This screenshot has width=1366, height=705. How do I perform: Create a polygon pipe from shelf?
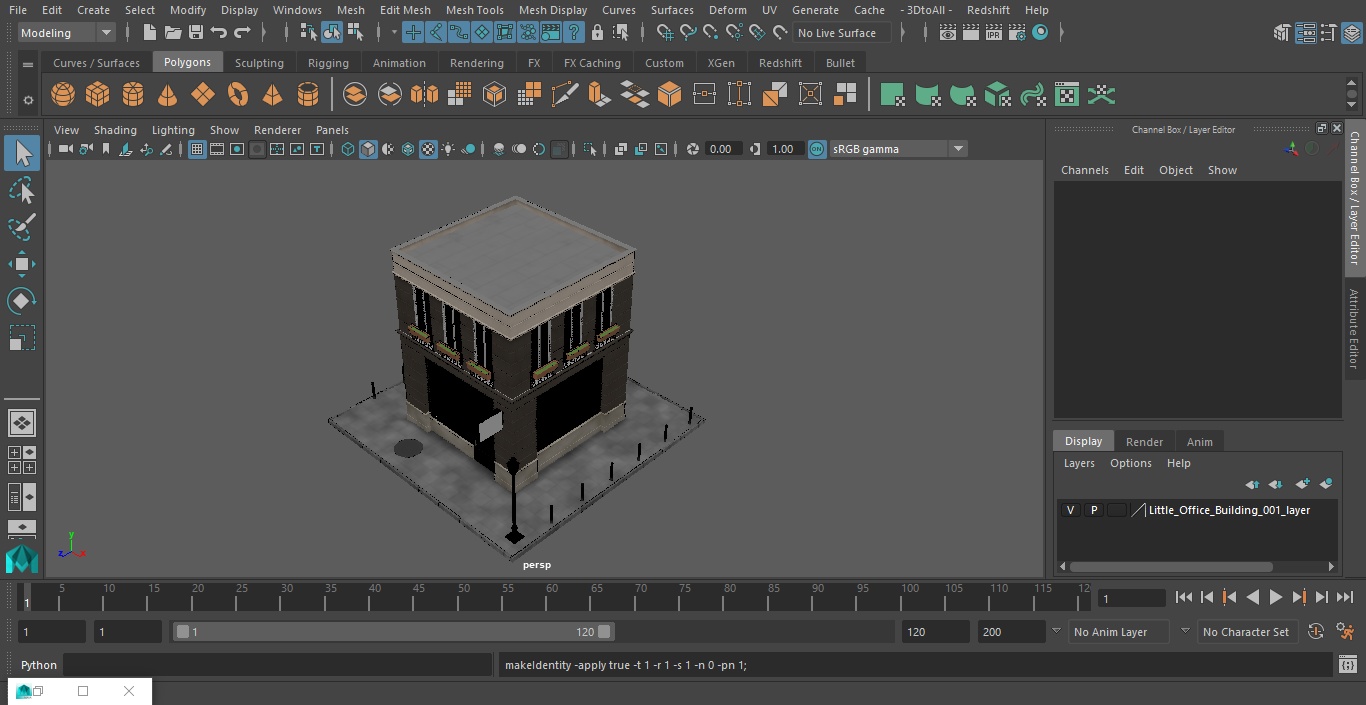point(308,95)
